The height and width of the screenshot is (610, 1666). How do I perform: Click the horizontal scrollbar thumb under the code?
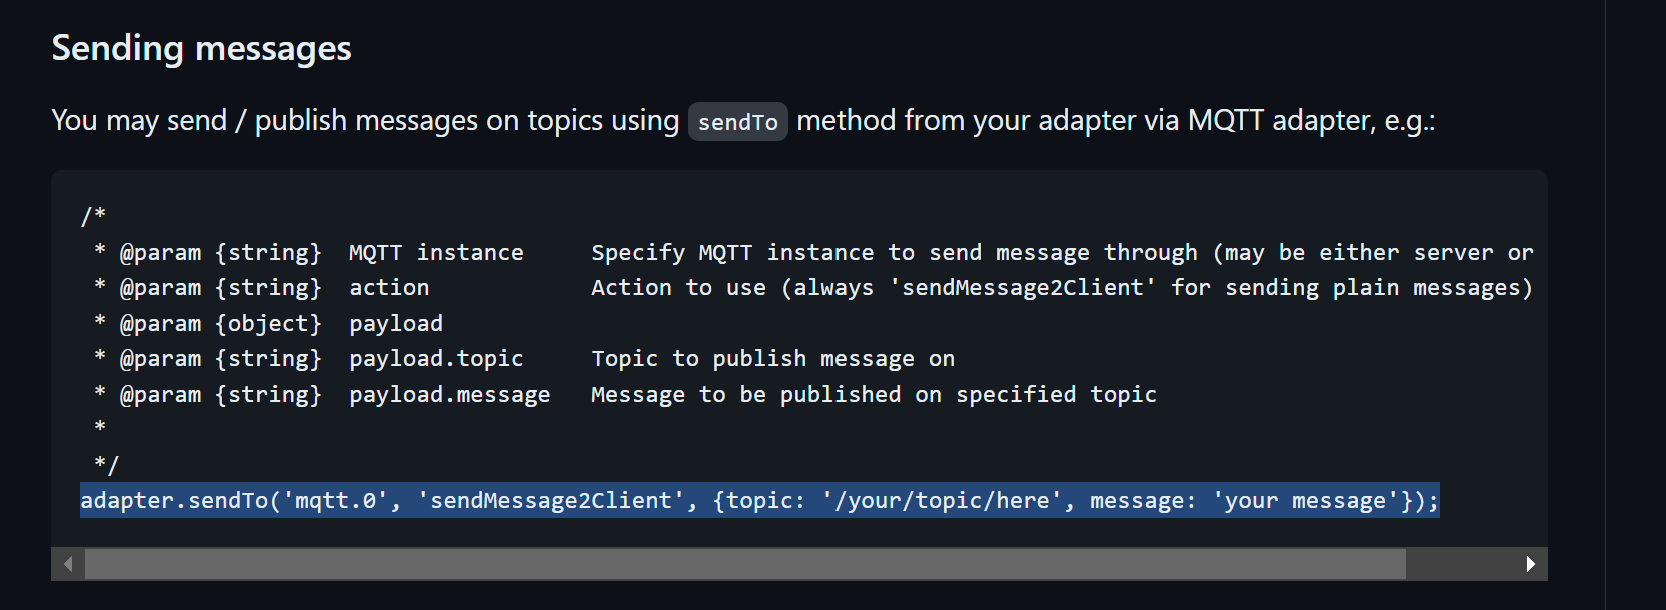(745, 564)
